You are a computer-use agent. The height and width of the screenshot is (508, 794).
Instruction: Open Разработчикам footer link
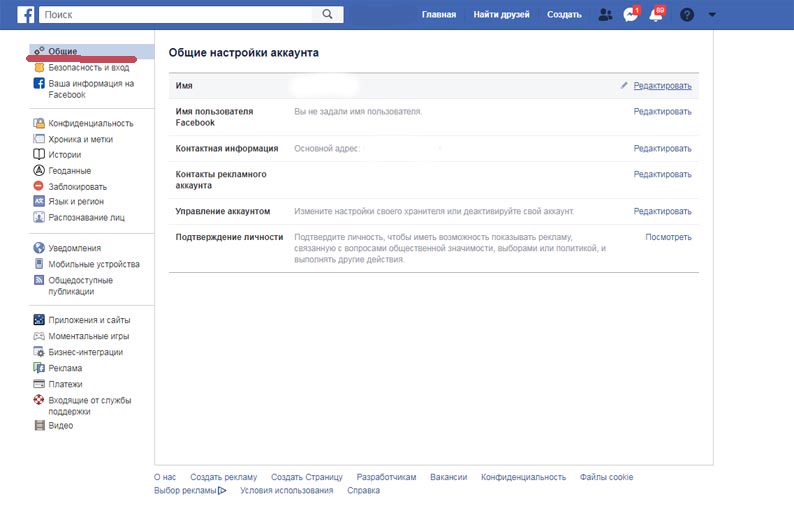[386, 477]
